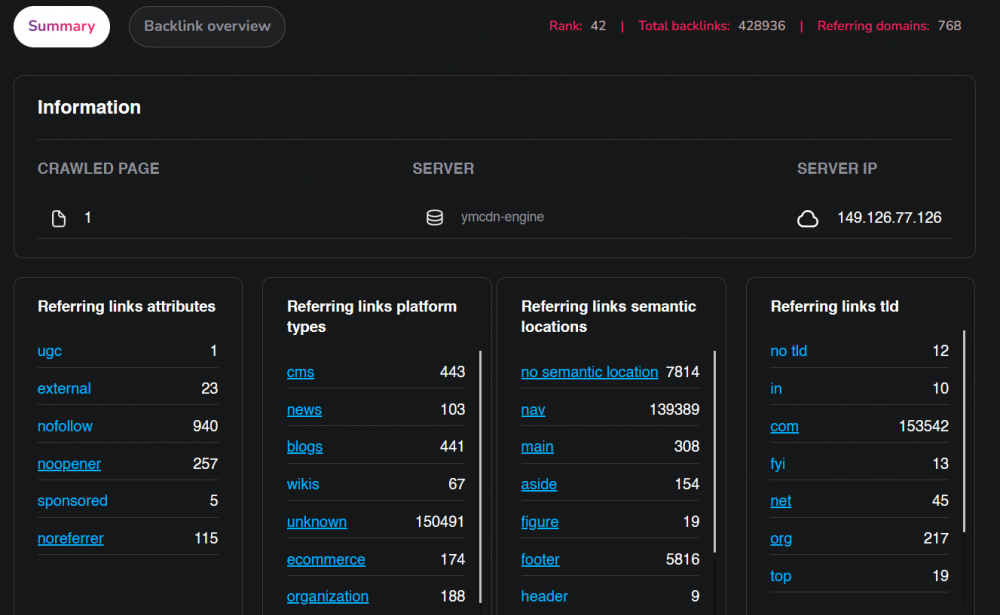Open the ugc attribute link

click(x=50, y=351)
